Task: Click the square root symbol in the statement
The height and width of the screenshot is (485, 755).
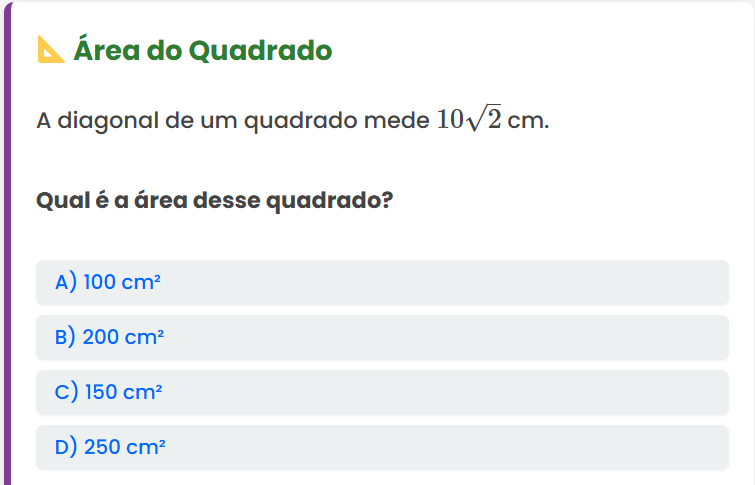Action: 479,120
